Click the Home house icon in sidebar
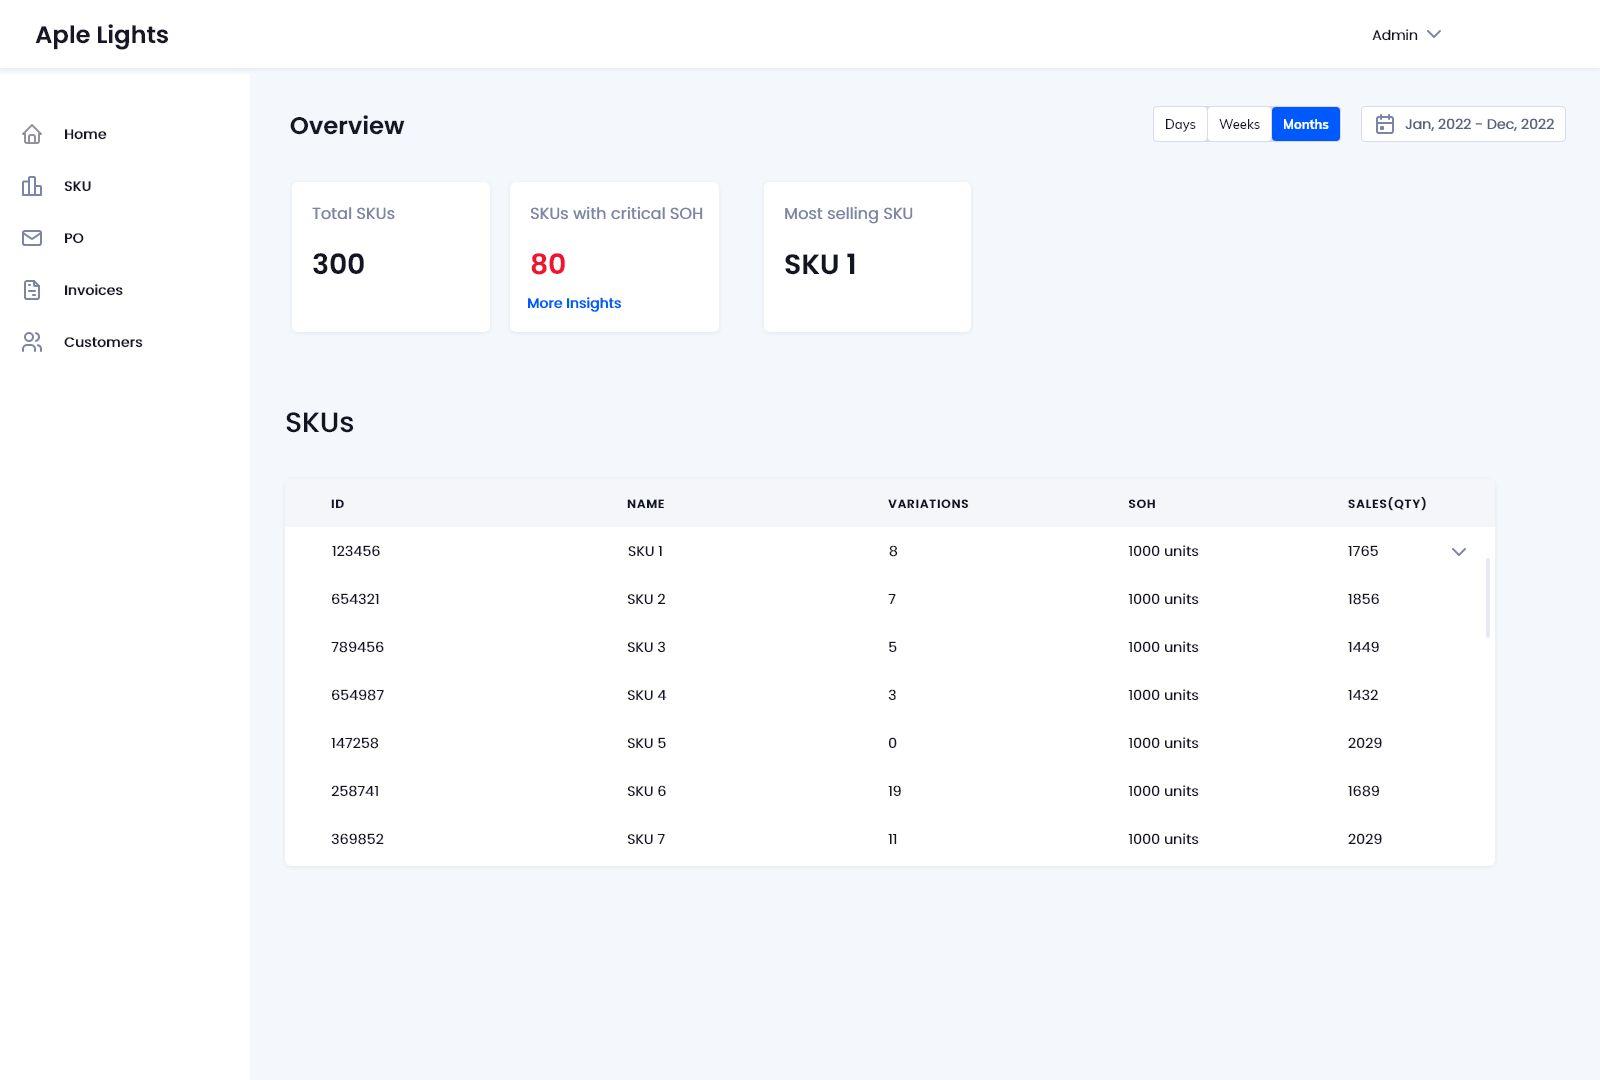Viewport: 1600px width, 1080px height. pyautogui.click(x=32, y=134)
